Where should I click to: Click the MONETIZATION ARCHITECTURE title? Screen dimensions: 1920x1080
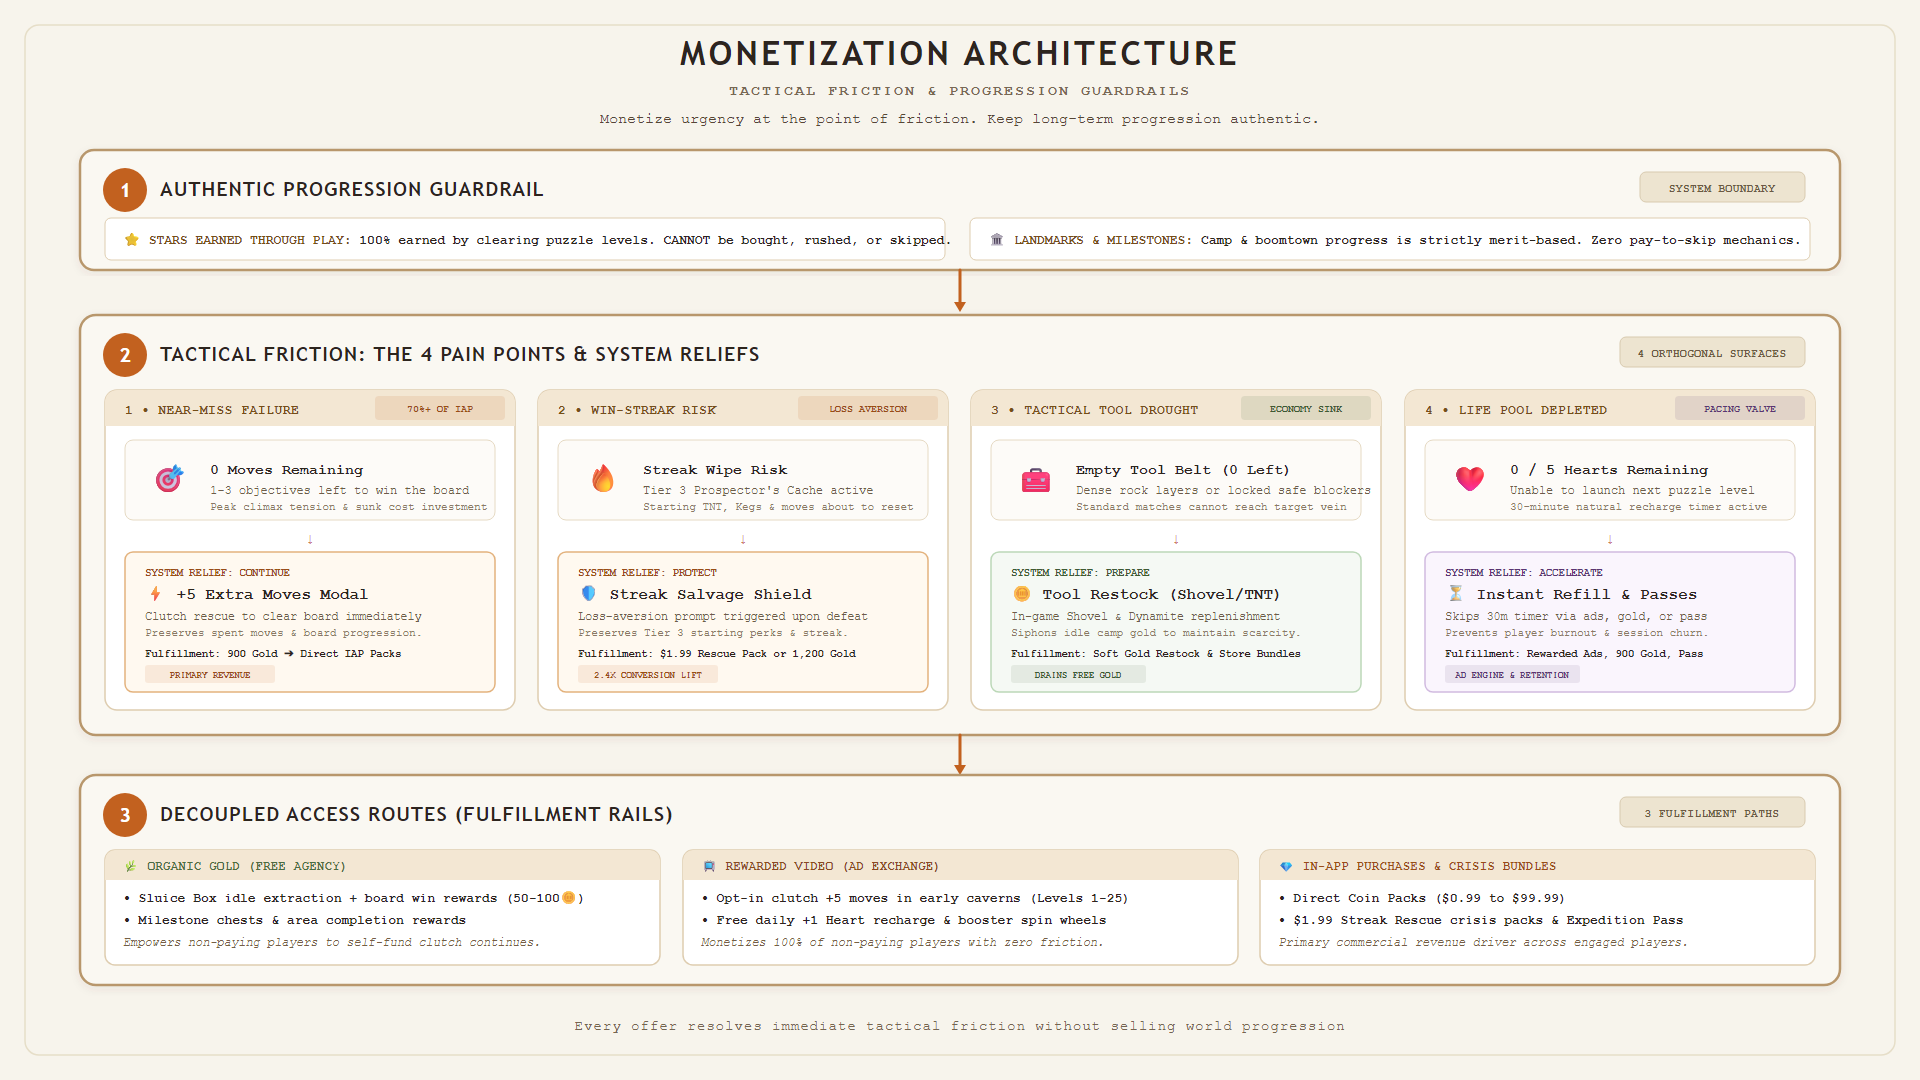click(960, 54)
